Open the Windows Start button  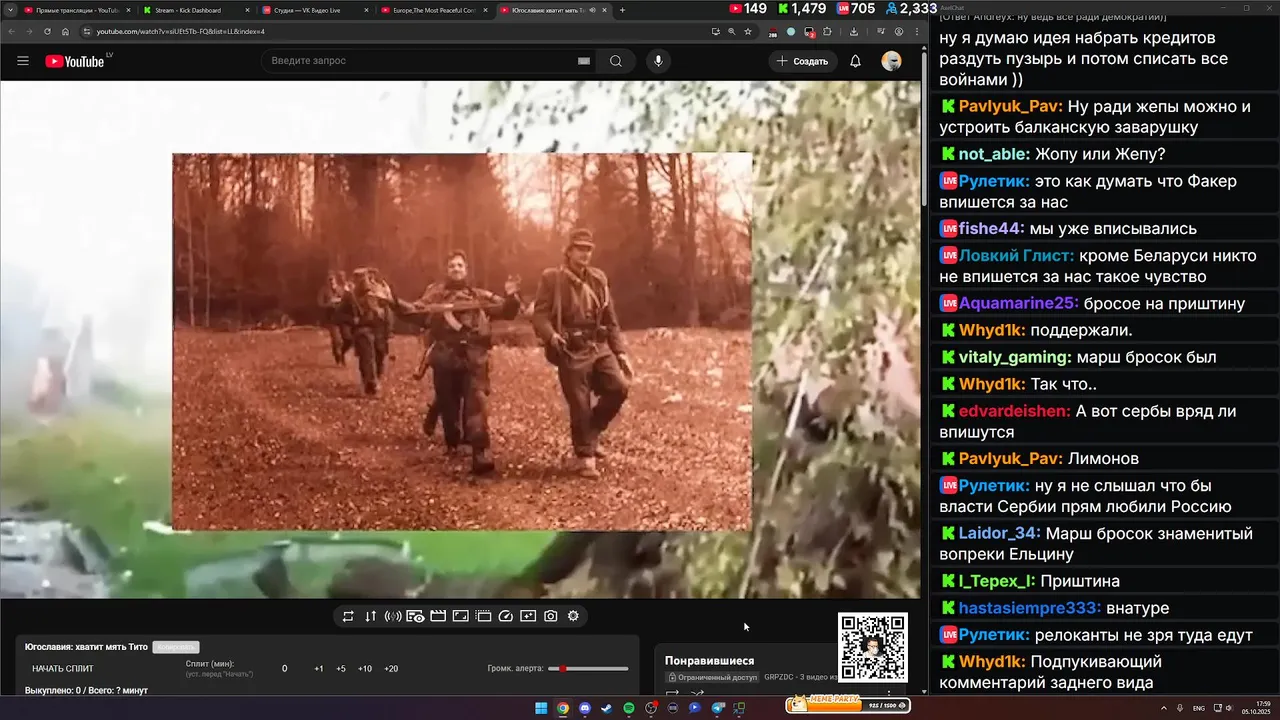pyautogui.click(x=541, y=708)
